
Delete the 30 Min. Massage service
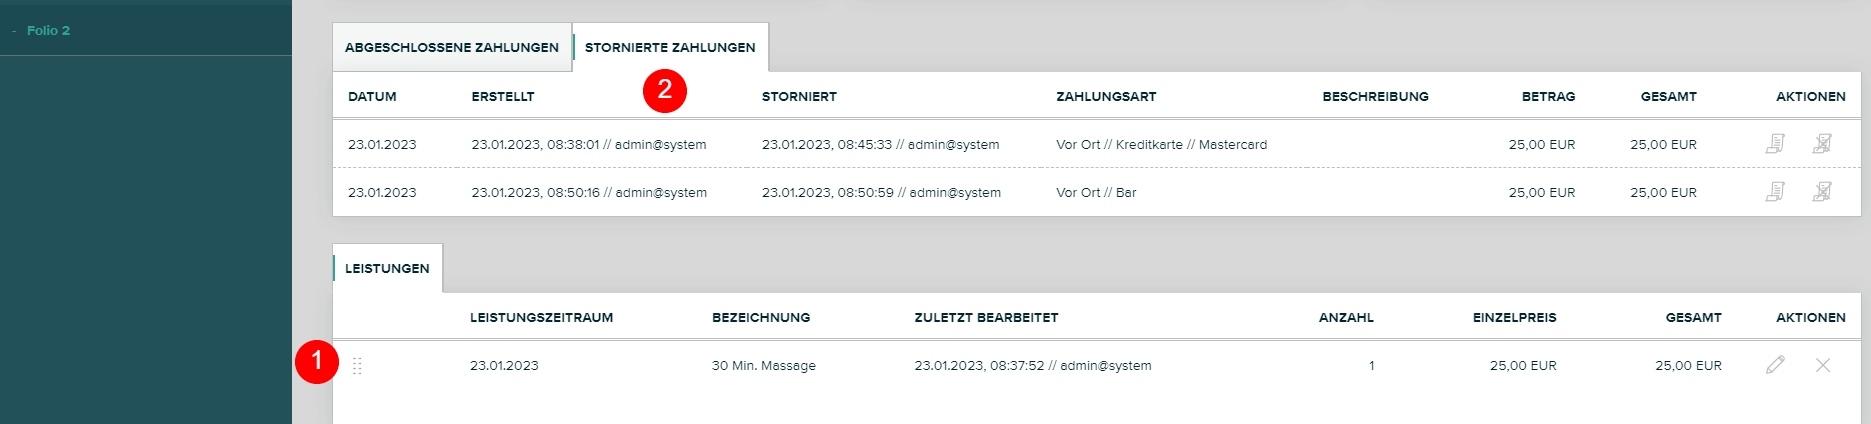pyautogui.click(x=1822, y=365)
